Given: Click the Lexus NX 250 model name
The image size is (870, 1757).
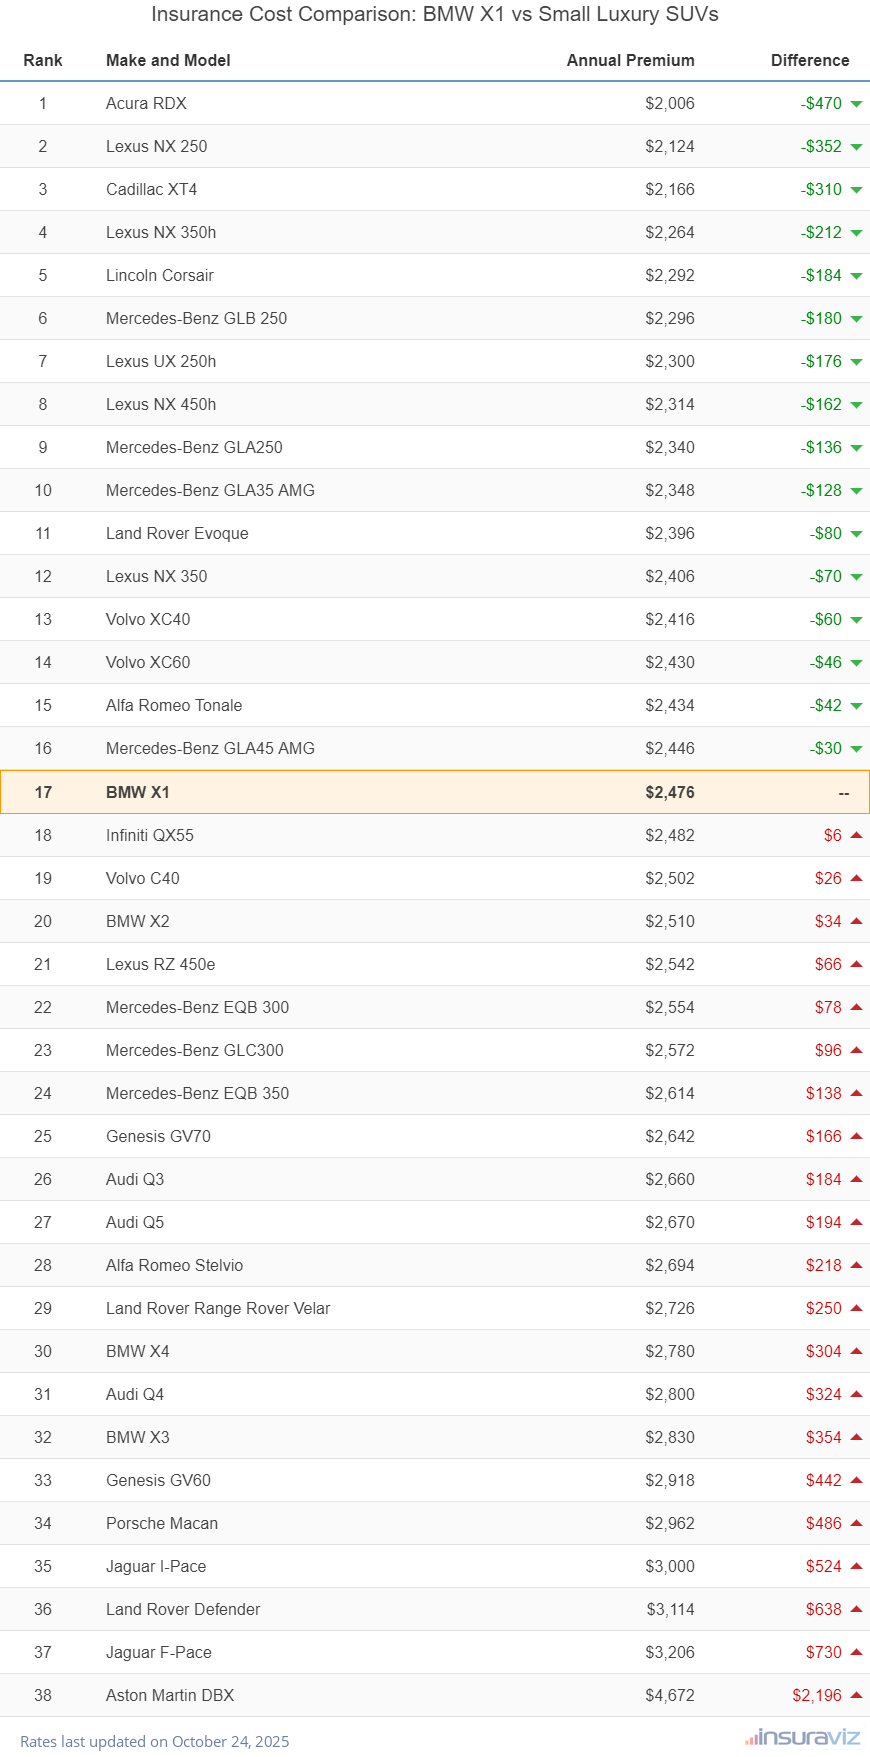Looking at the screenshot, I should click(157, 146).
